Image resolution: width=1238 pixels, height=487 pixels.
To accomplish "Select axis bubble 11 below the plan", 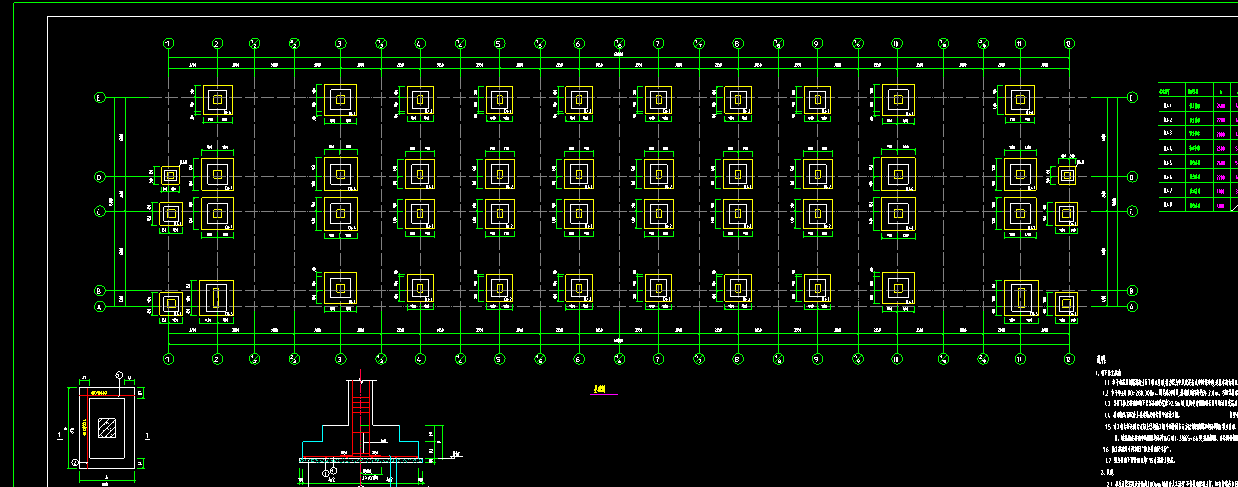I will pyautogui.click(x=1020, y=358).
